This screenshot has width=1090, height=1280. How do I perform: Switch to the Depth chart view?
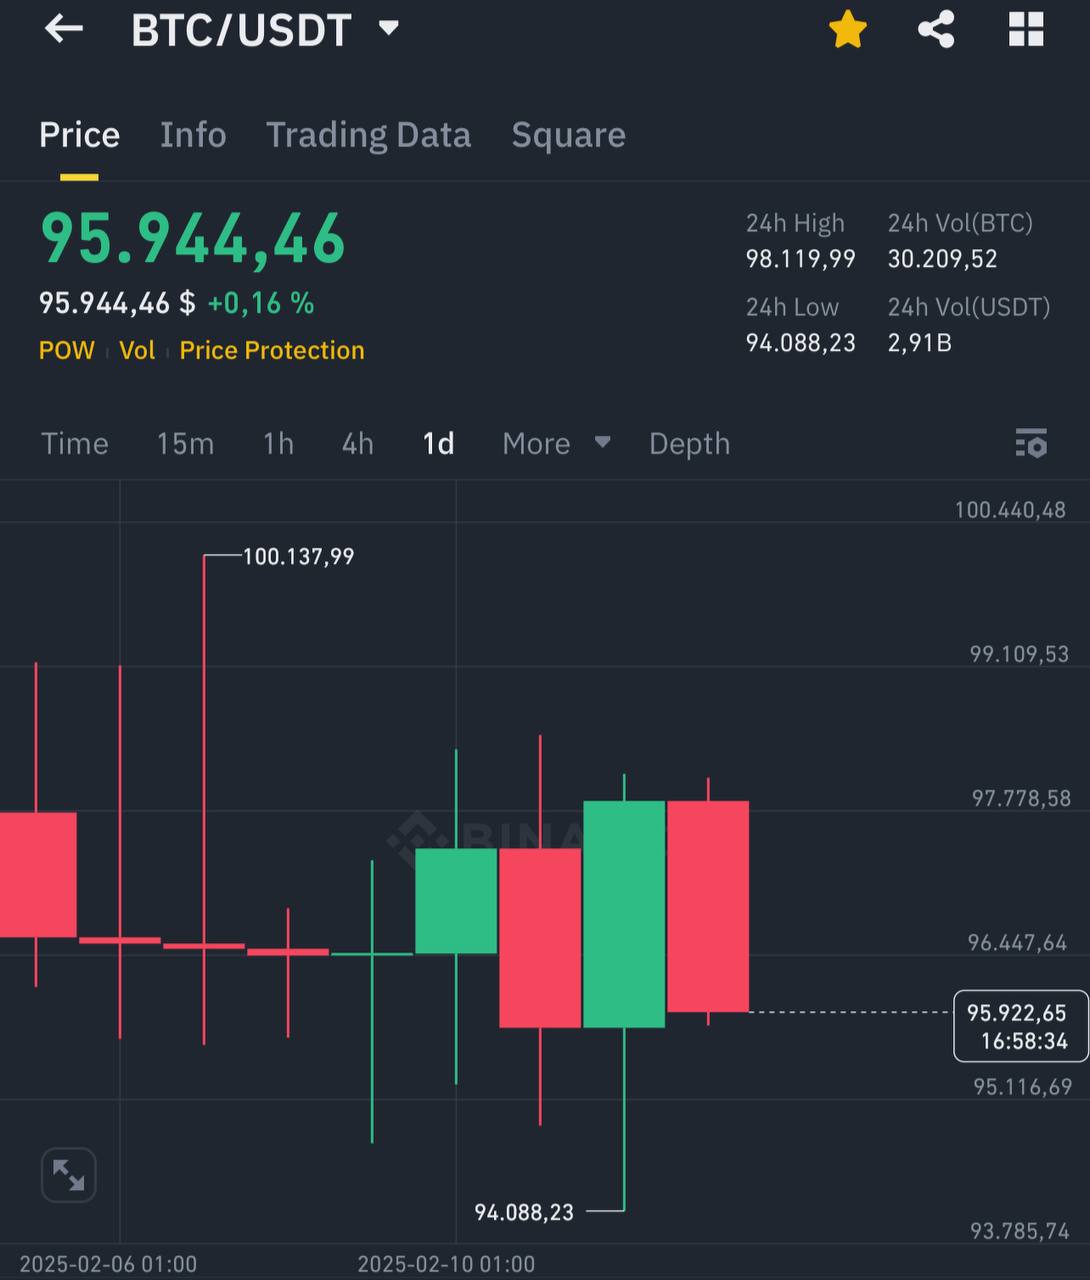pos(689,443)
